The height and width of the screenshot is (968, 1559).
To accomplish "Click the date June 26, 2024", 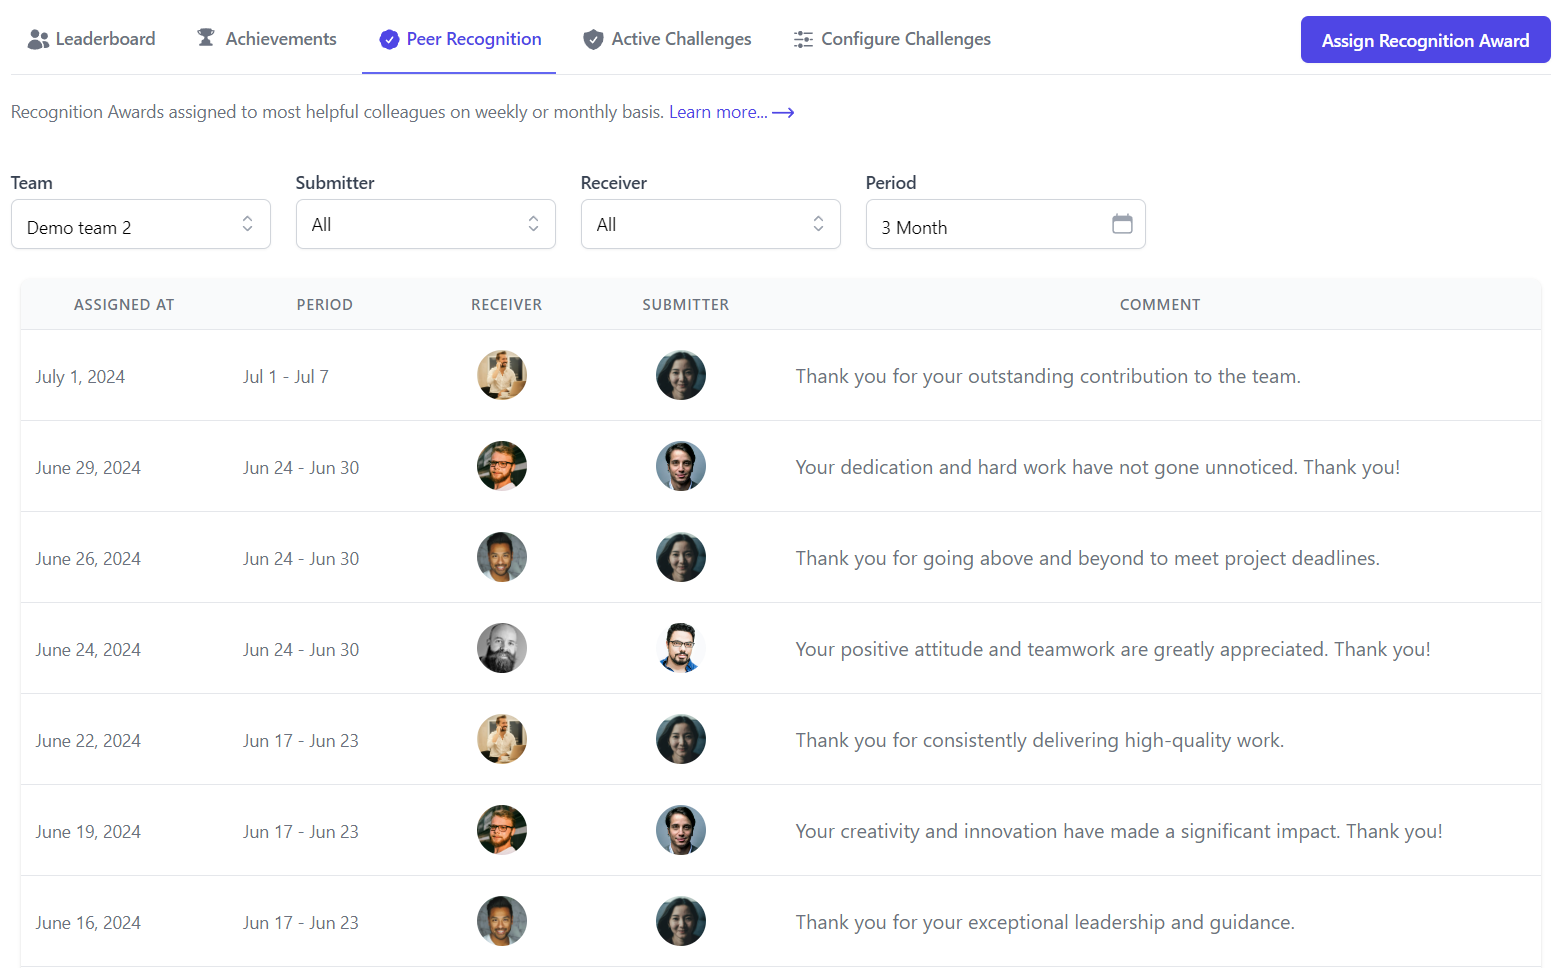I will [88, 559].
